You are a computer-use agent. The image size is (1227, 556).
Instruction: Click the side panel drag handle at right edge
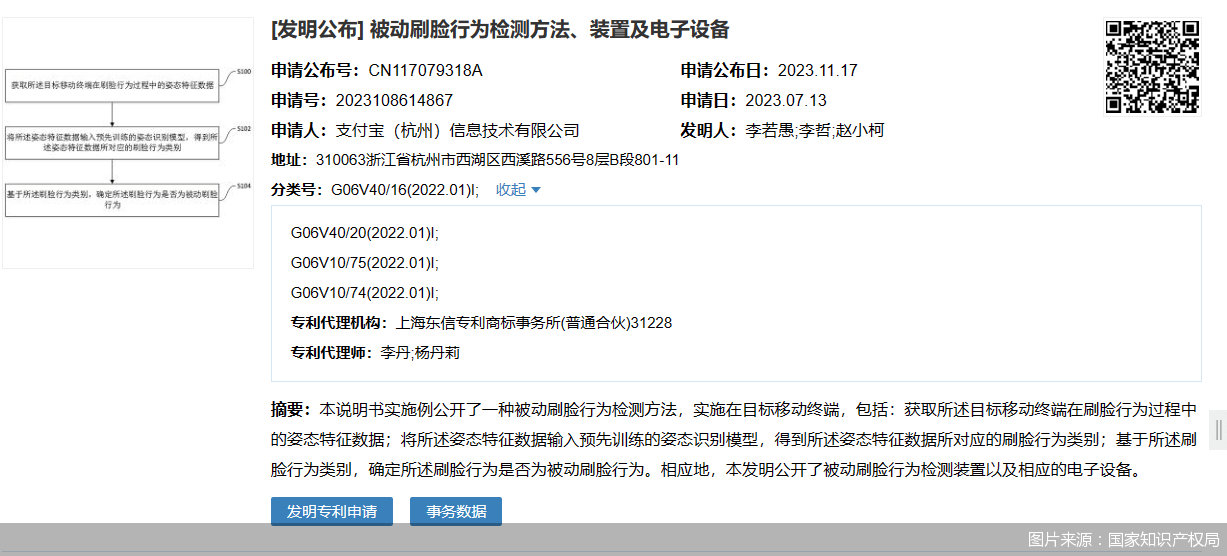1219,430
